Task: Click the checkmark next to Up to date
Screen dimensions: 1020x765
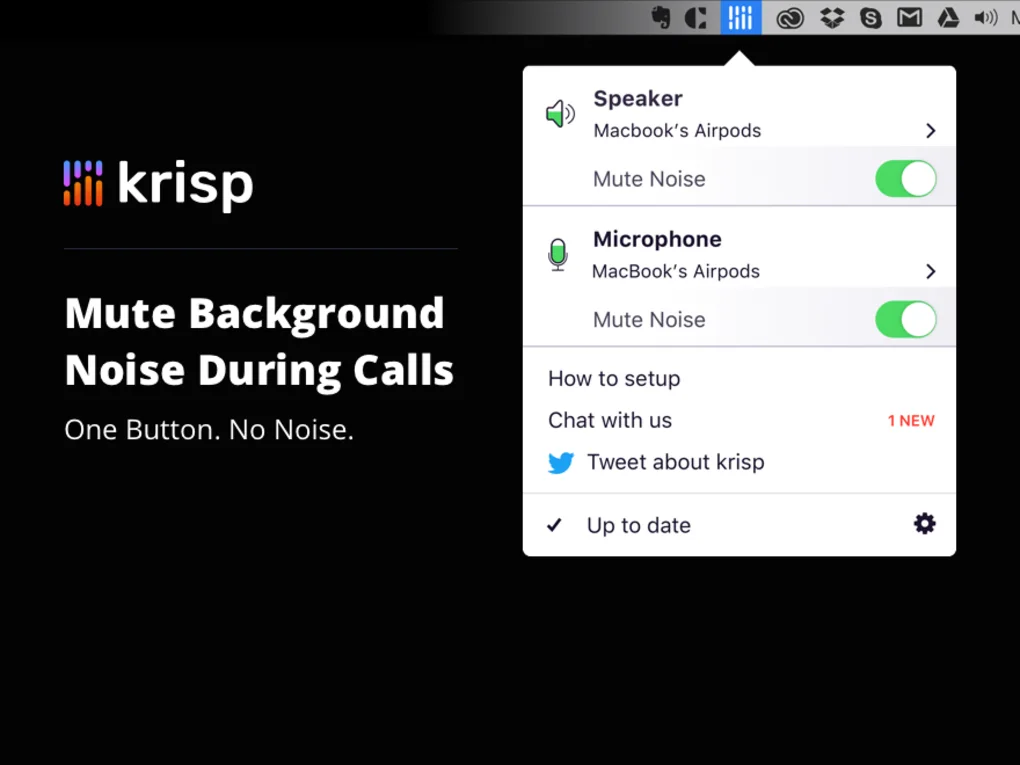Action: click(554, 525)
